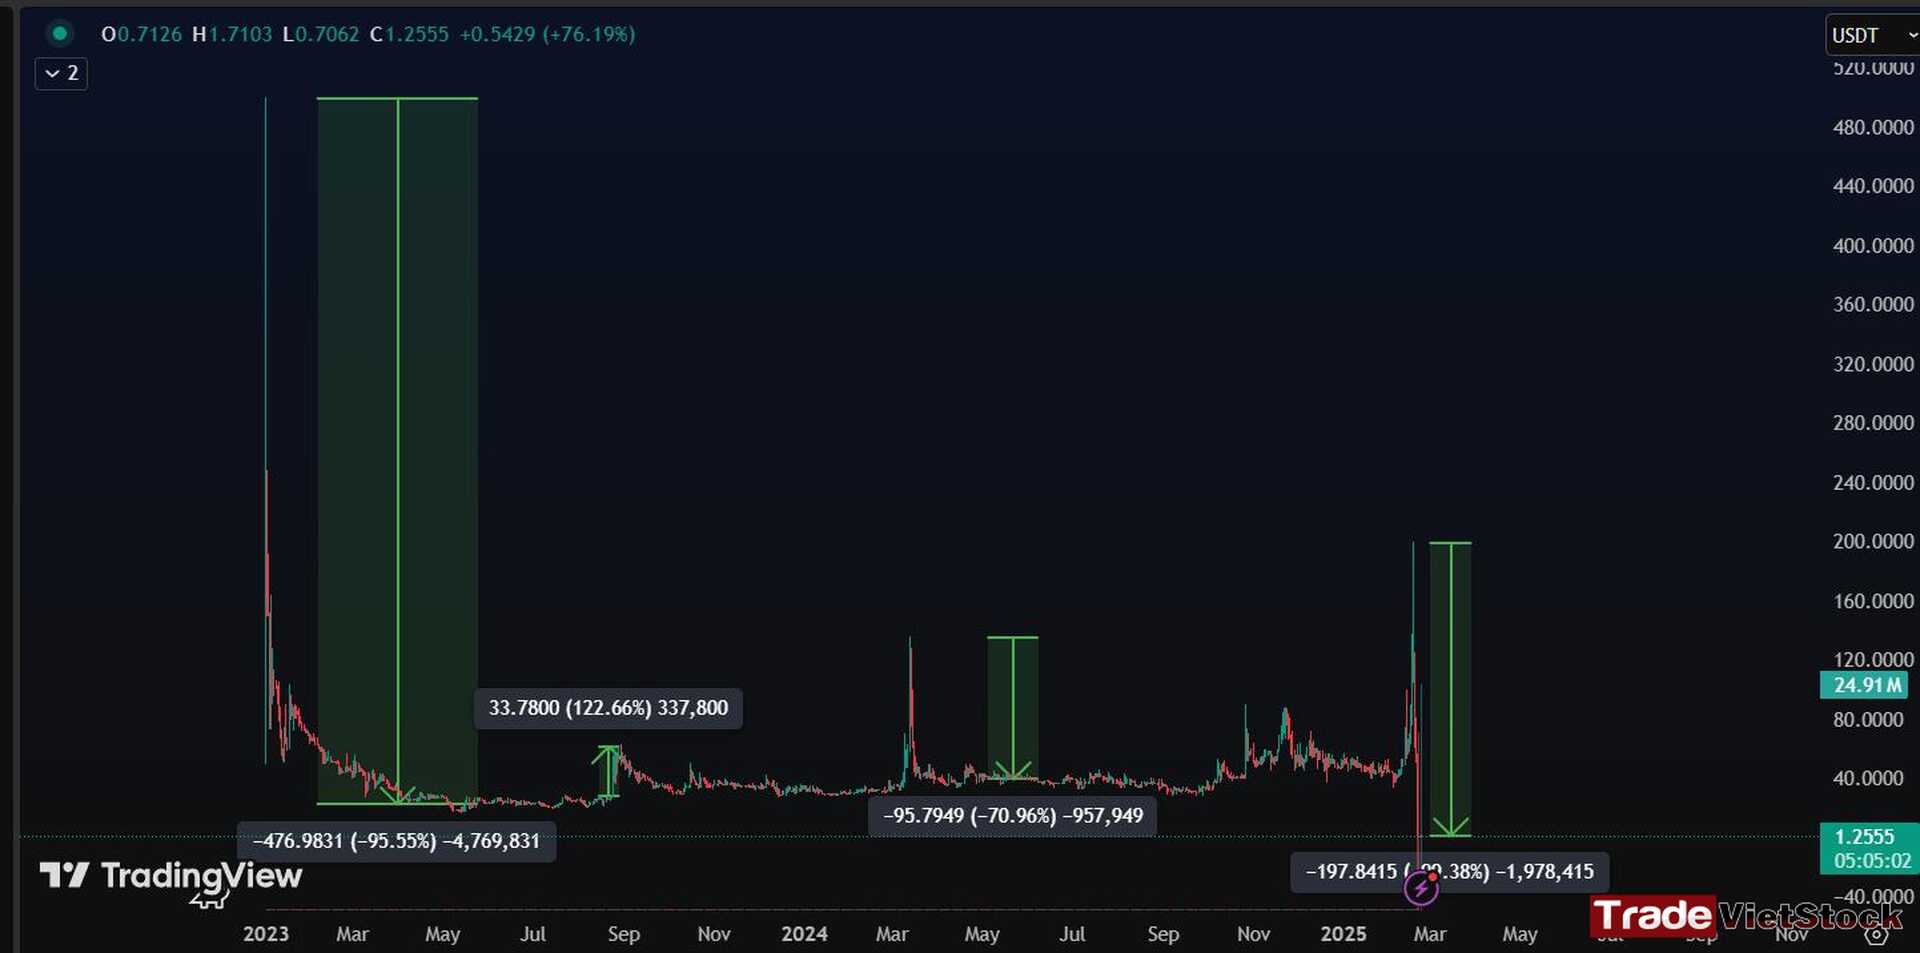1920x953 pixels.
Task: Click the −95.7949 (−70.96%) measurement label
Action: pyautogui.click(x=1012, y=815)
